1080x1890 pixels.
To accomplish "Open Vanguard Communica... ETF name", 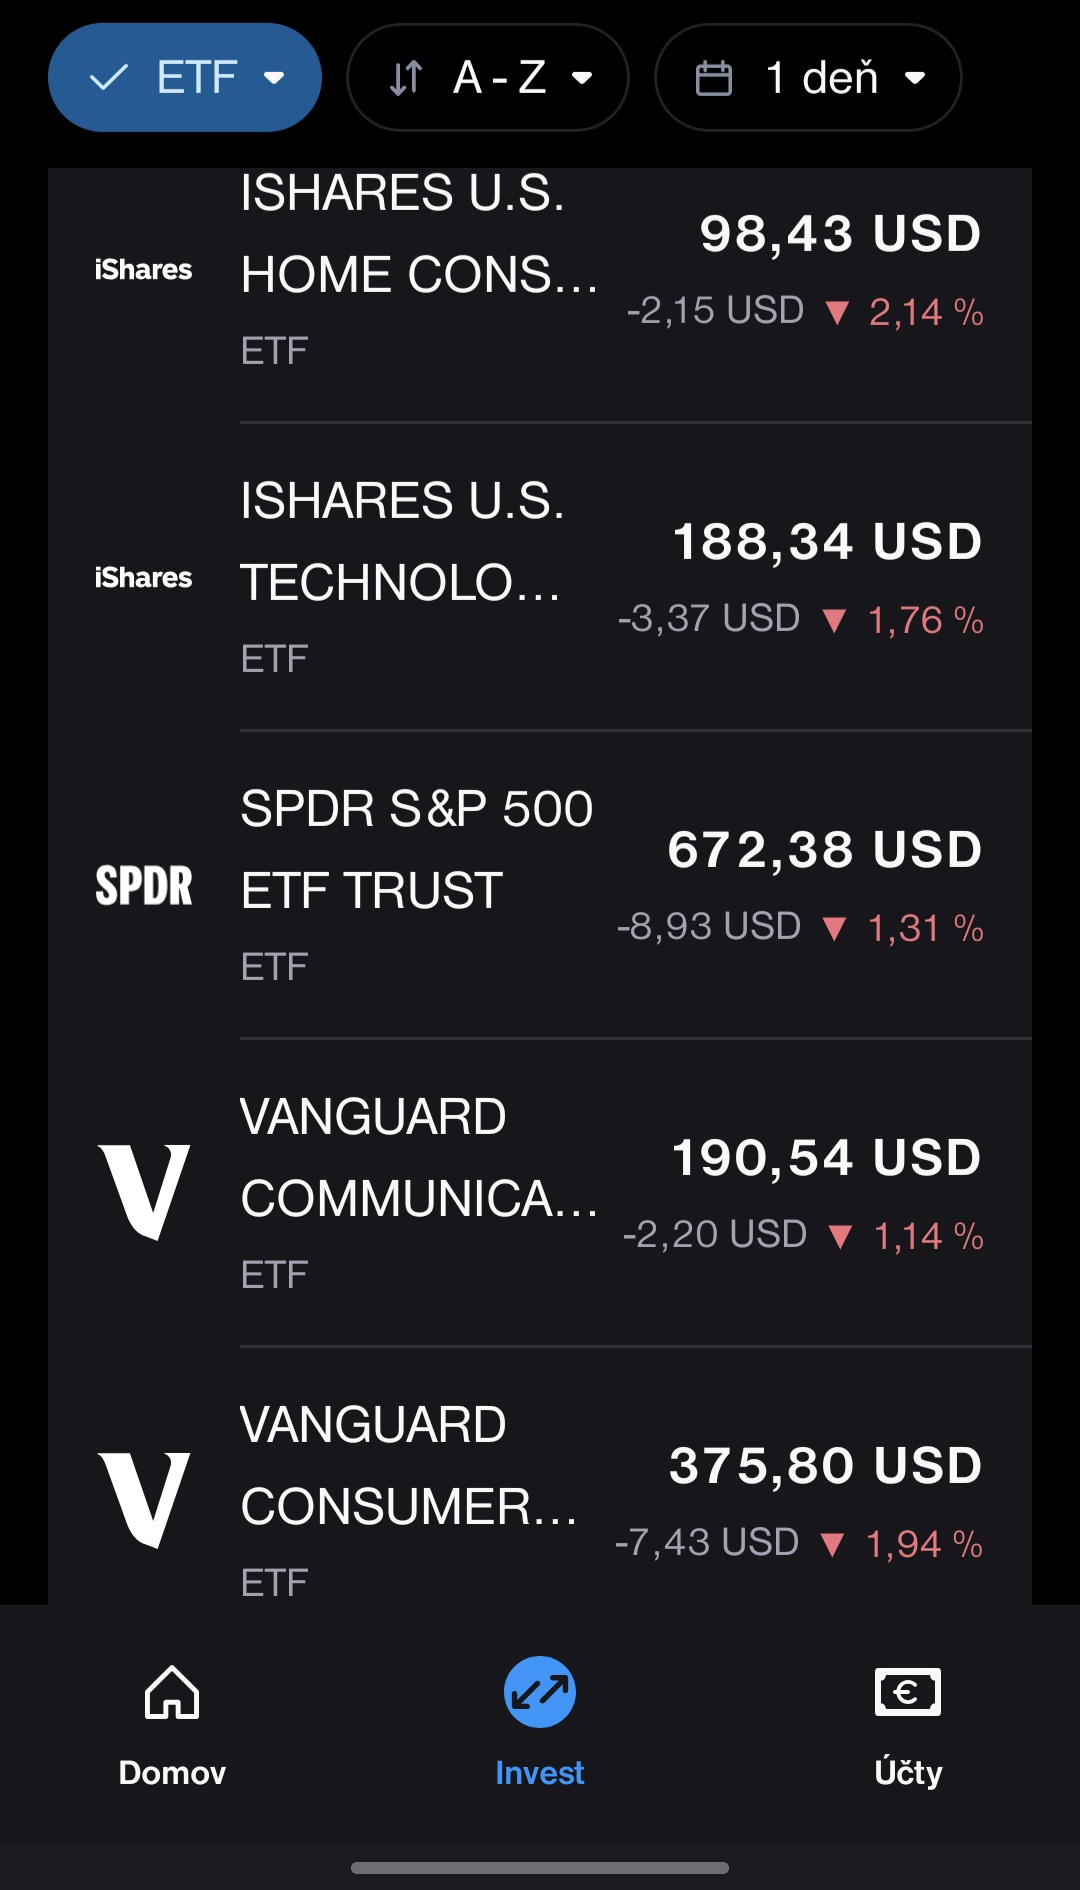I will tap(418, 1157).
